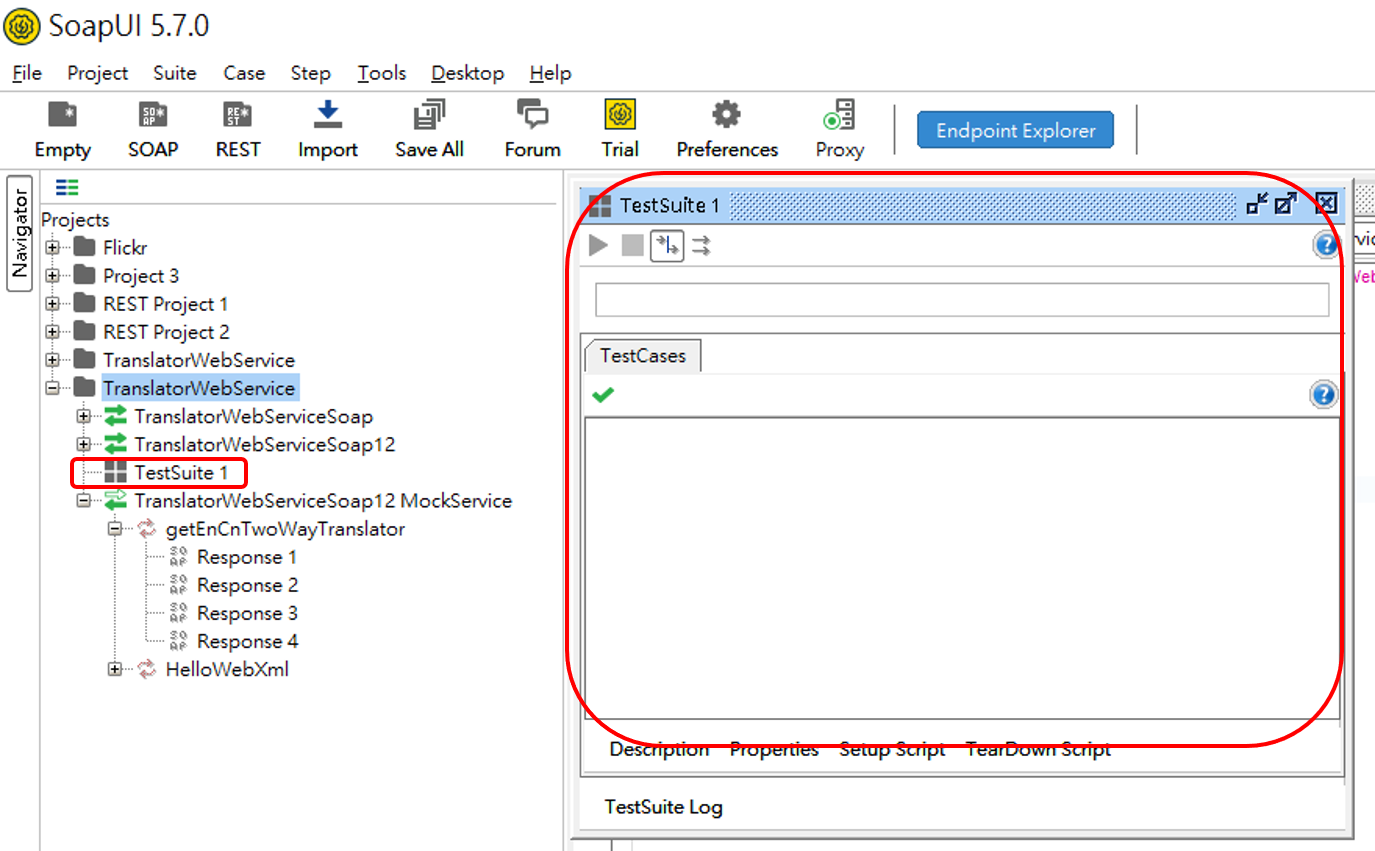
Task: Run the TestSuite with play button
Action: tap(598, 245)
